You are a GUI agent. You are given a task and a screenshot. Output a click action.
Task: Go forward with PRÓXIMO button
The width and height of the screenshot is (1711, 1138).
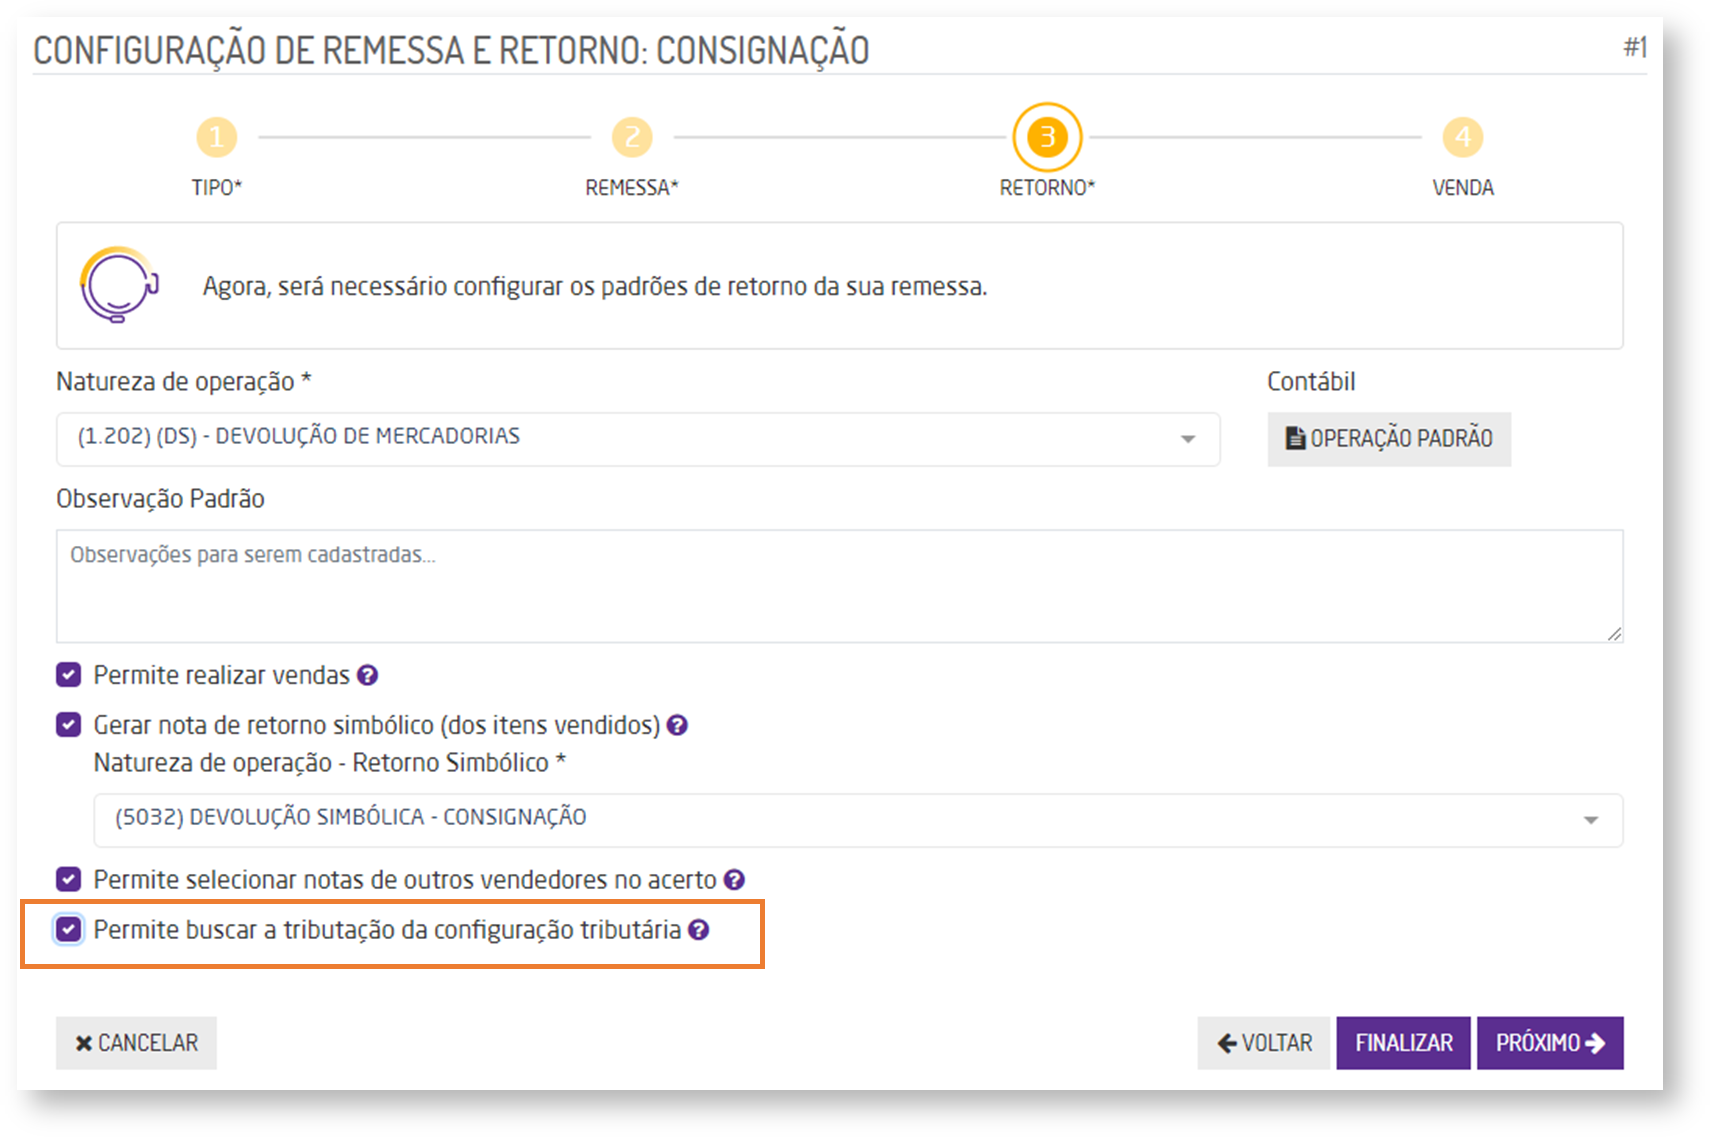tap(1549, 1043)
